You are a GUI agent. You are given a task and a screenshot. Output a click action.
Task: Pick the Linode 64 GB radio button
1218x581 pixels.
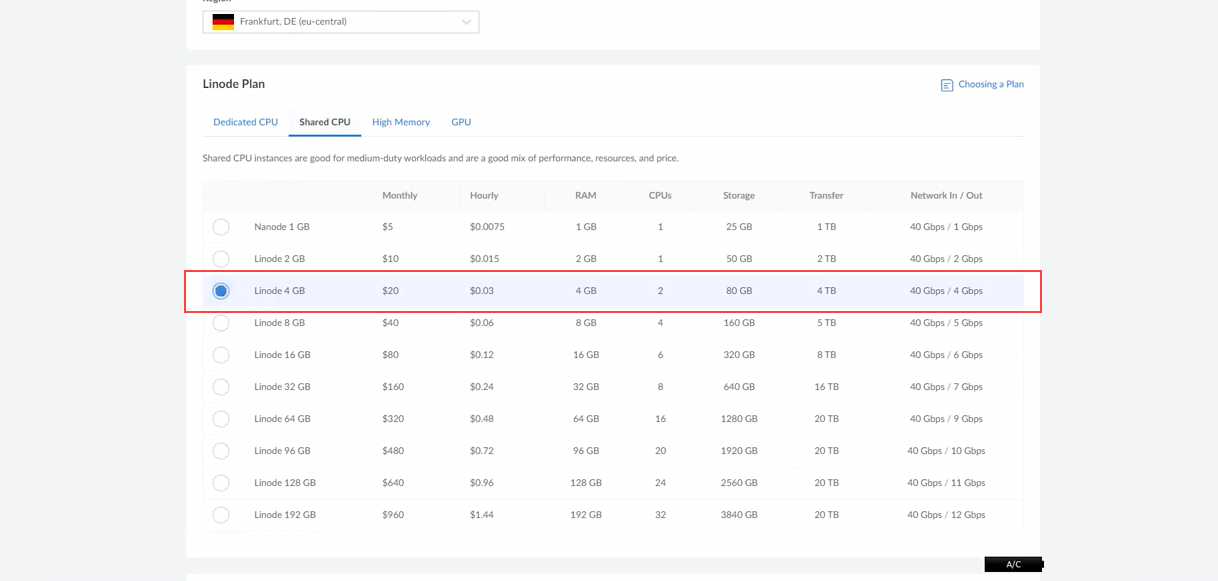point(221,419)
